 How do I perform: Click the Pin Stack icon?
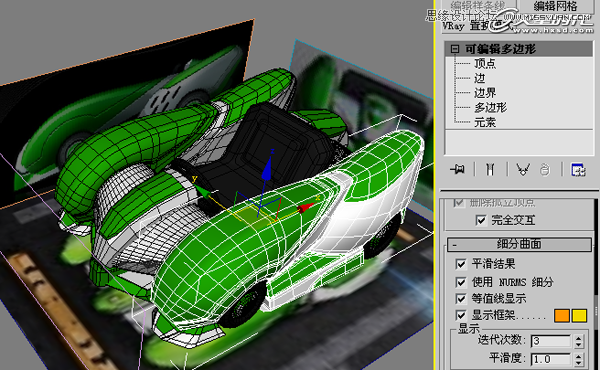pos(457,169)
